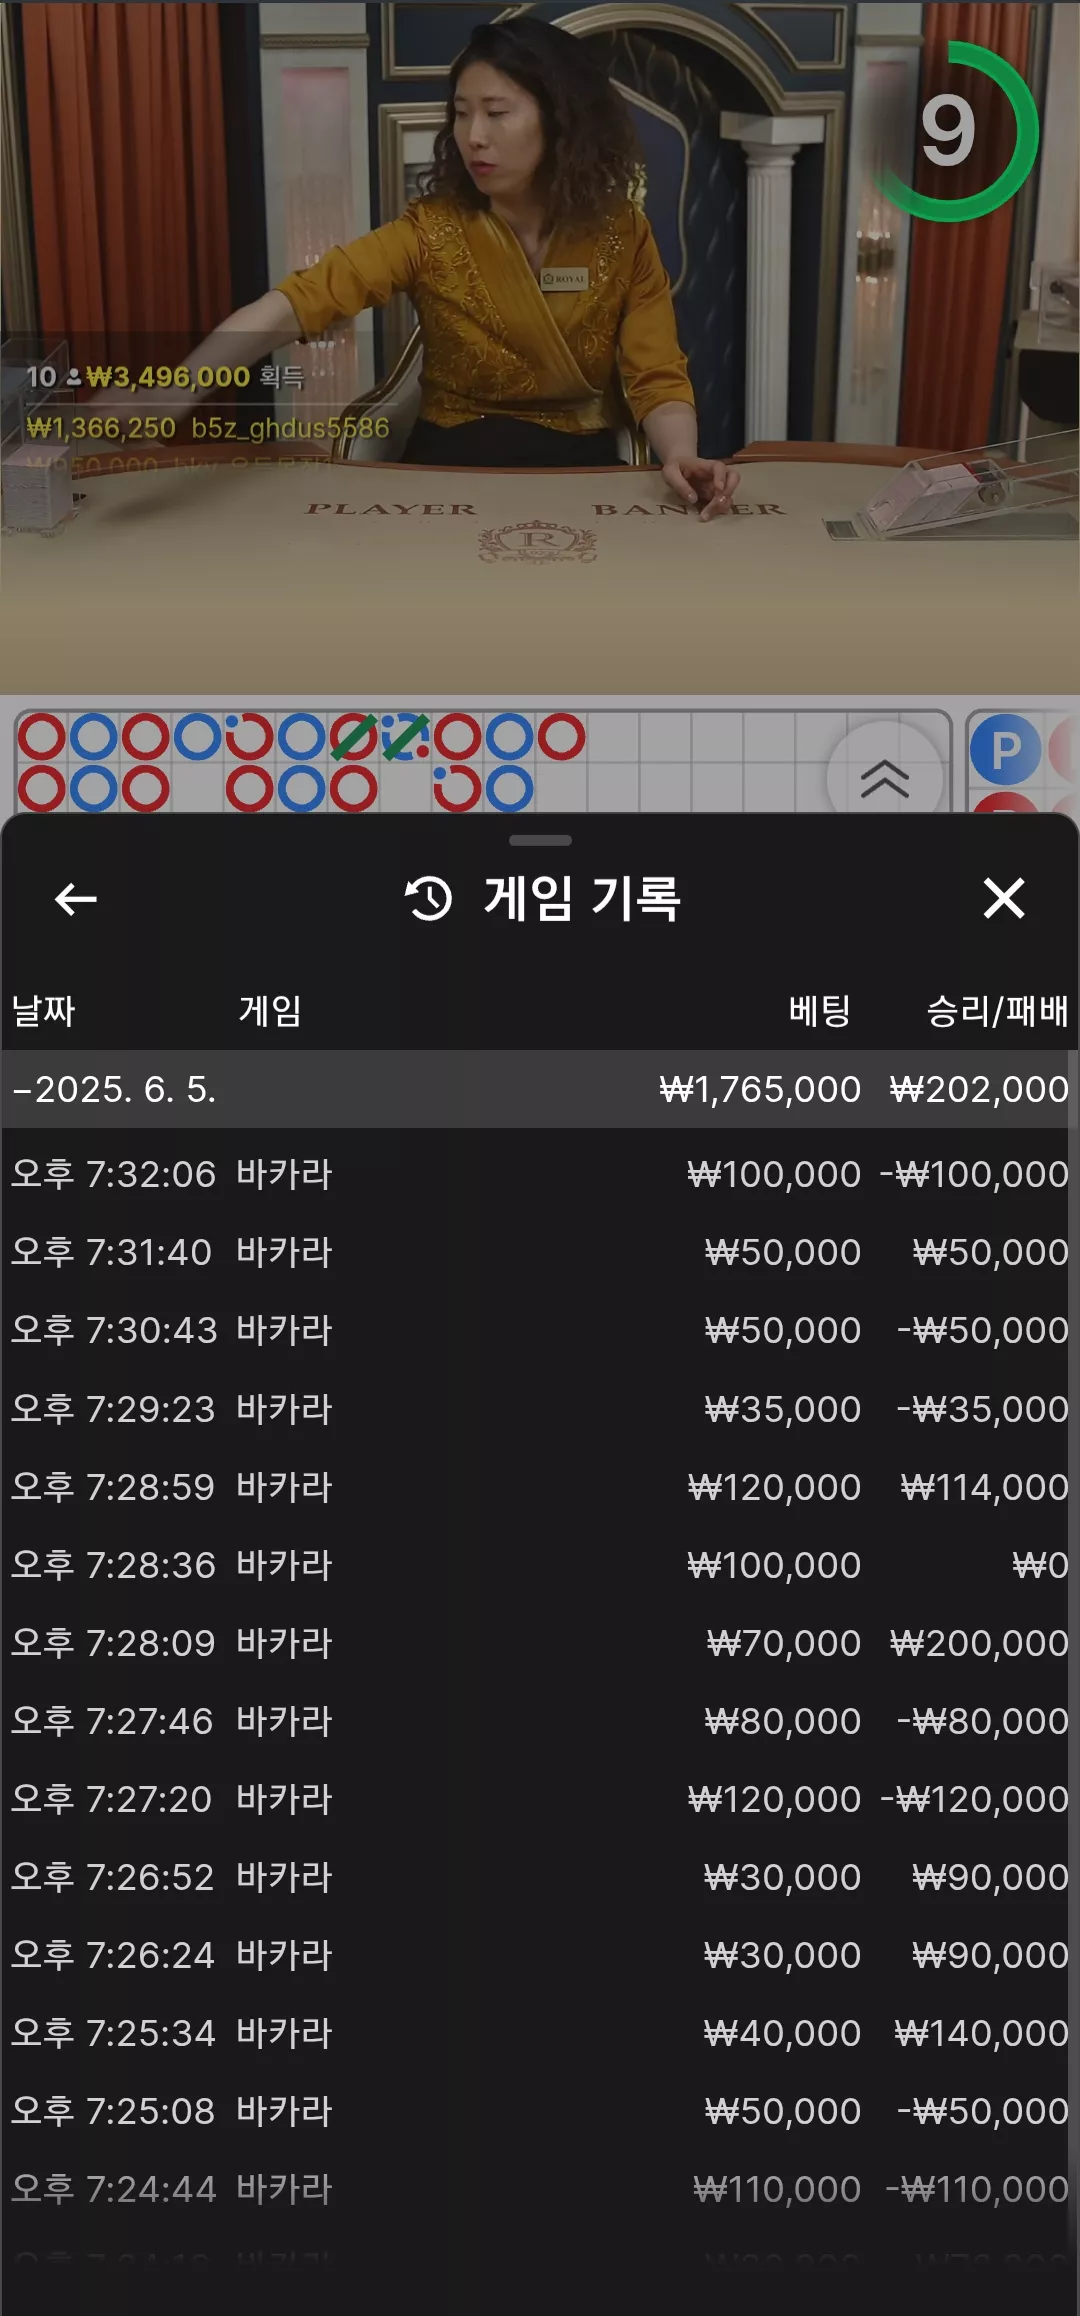Open the 오후 7:27:46 바카라 record
This screenshot has width=1080, height=2316.
[540, 1721]
